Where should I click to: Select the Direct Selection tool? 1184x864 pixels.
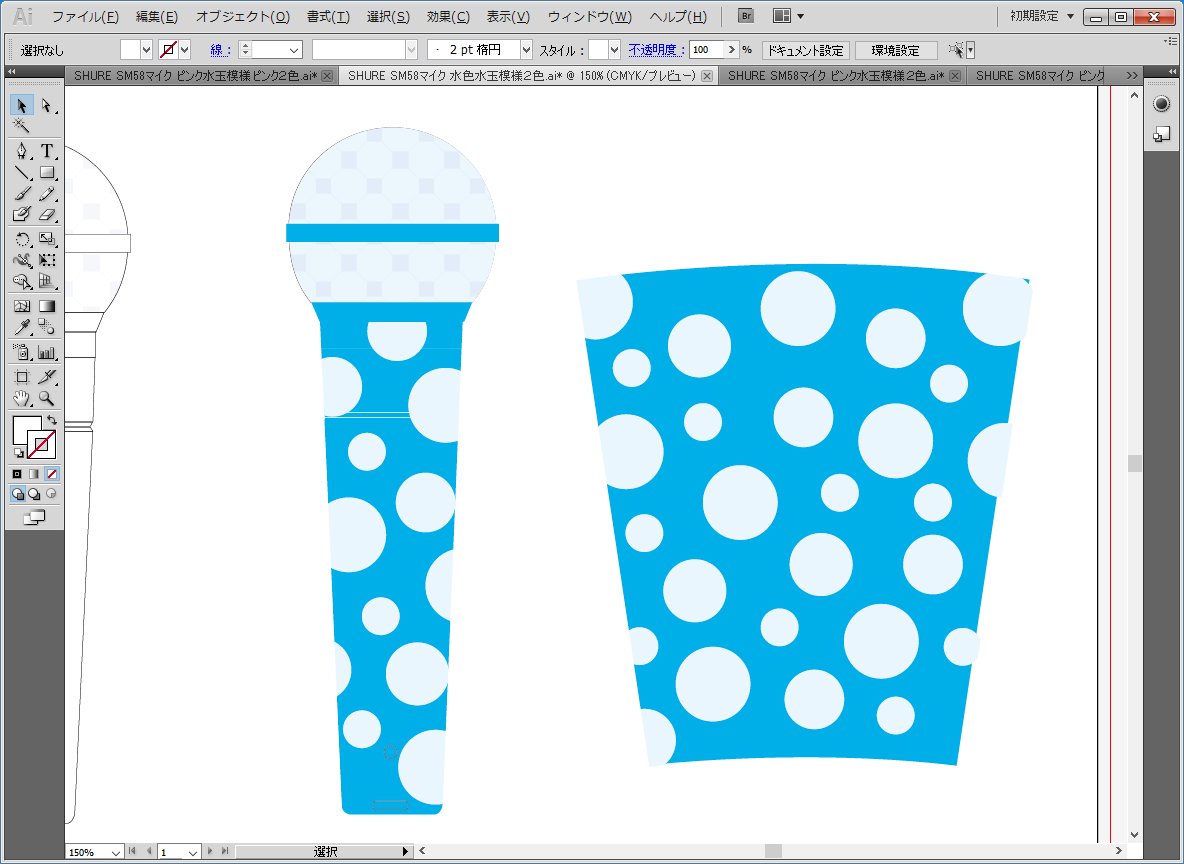[46, 105]
